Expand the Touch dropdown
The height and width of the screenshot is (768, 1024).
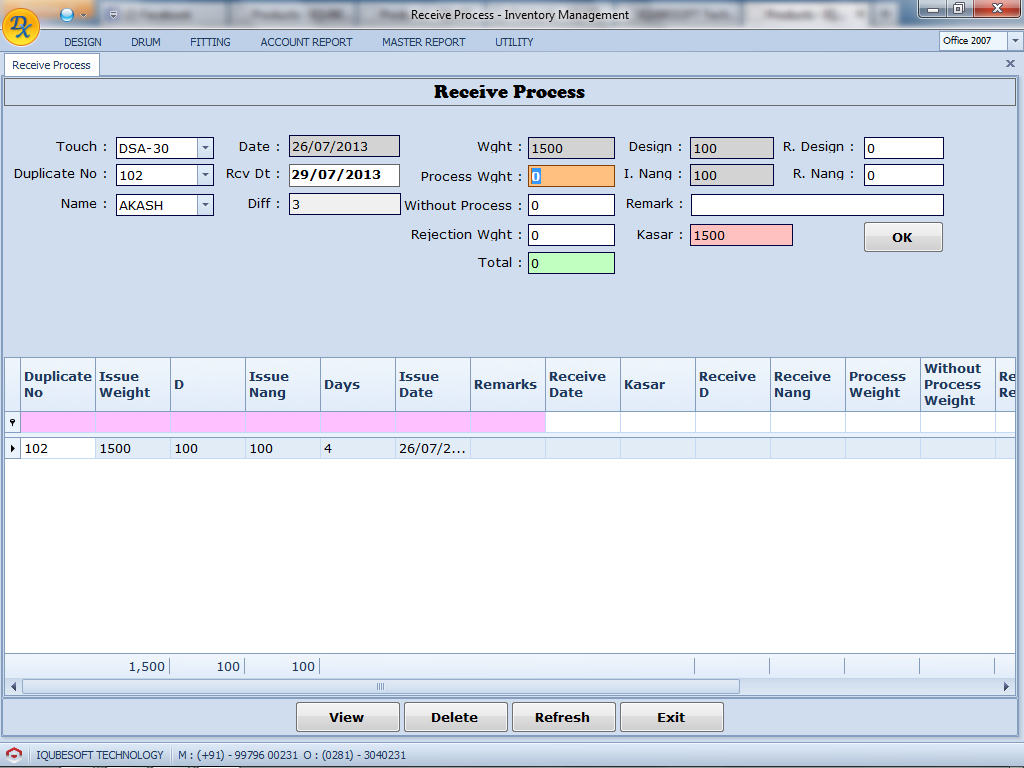(205, 148)
